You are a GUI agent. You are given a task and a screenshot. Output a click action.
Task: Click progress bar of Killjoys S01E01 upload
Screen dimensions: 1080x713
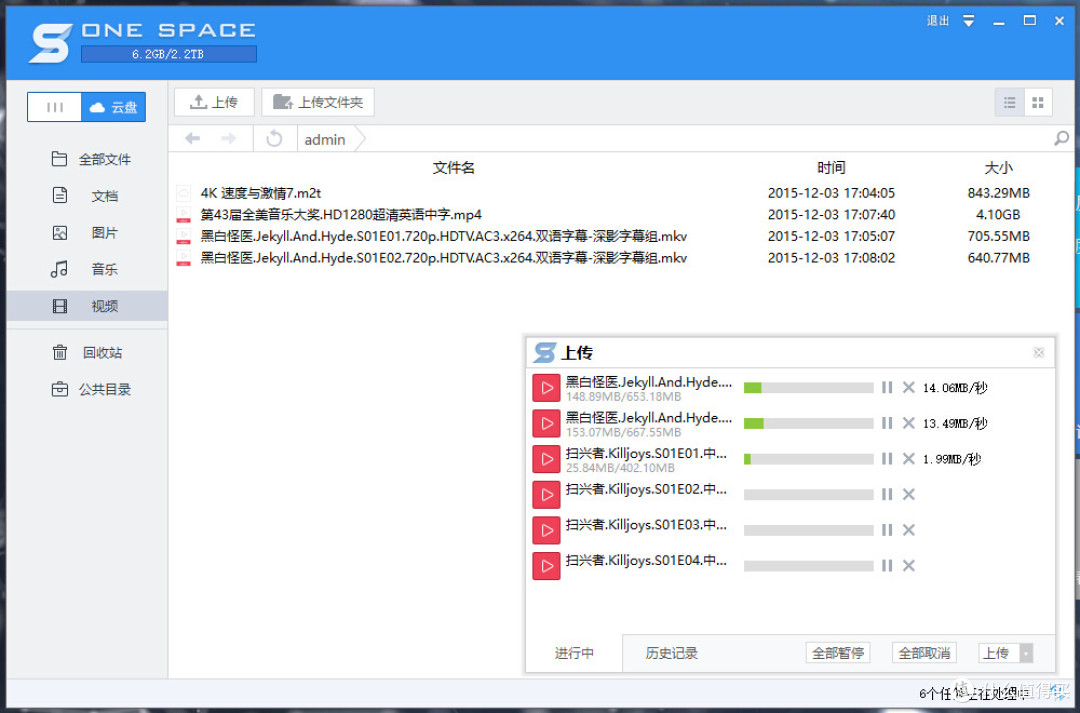[809, 459]
